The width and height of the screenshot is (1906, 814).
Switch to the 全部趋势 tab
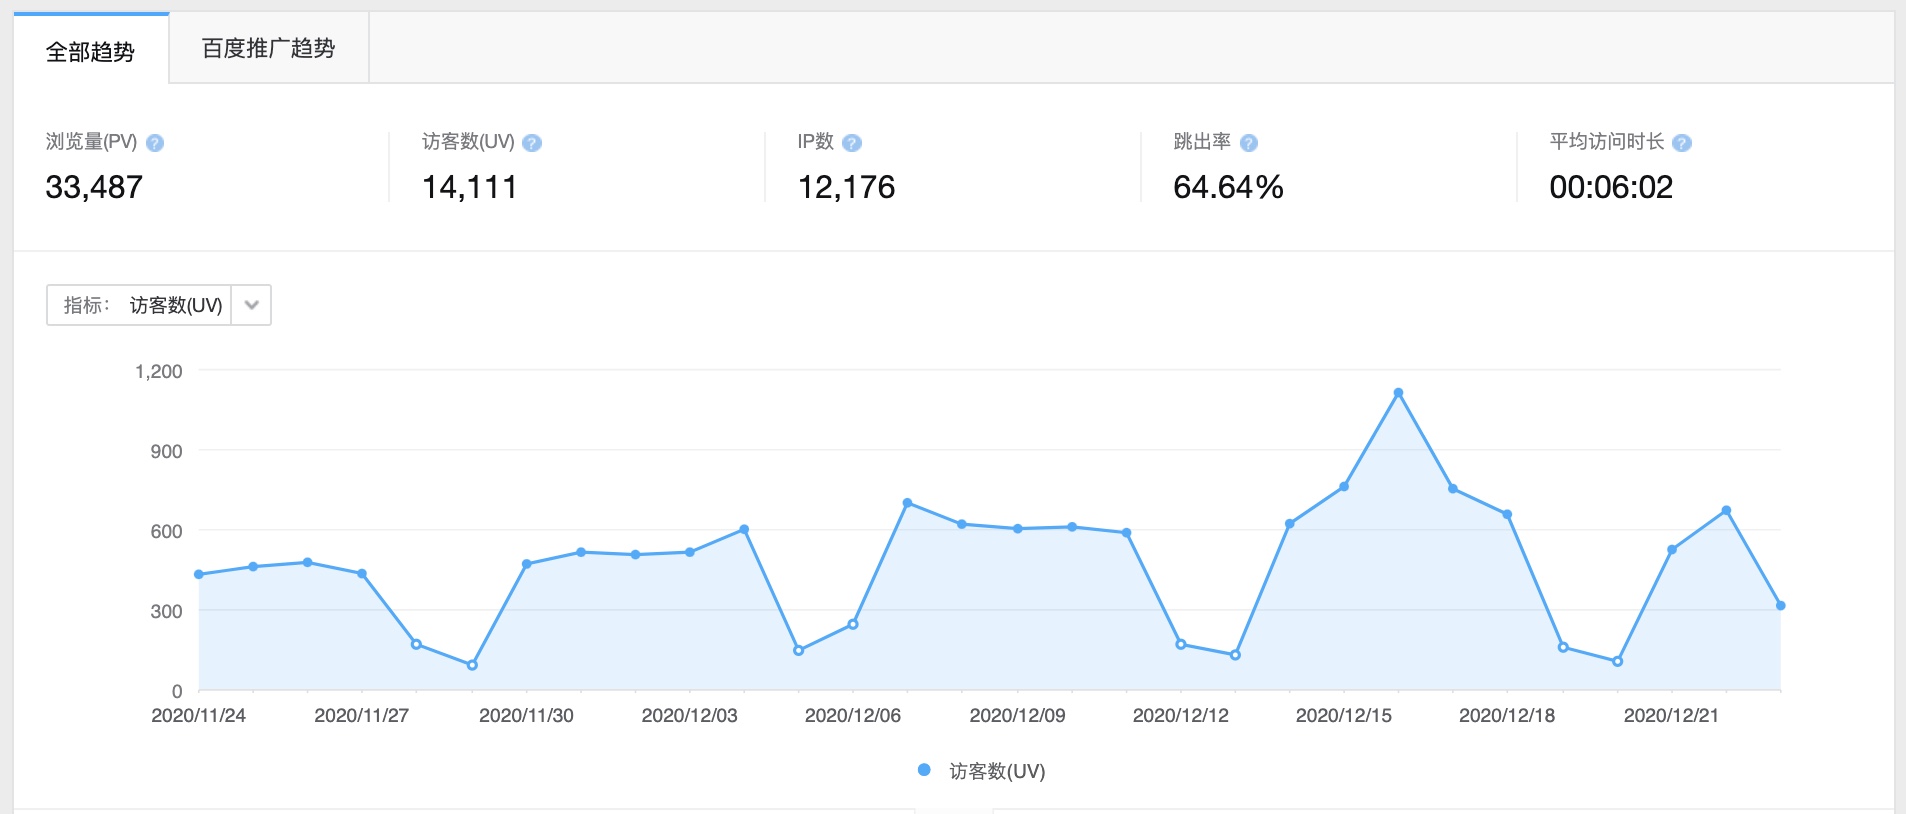pos(91,50)
